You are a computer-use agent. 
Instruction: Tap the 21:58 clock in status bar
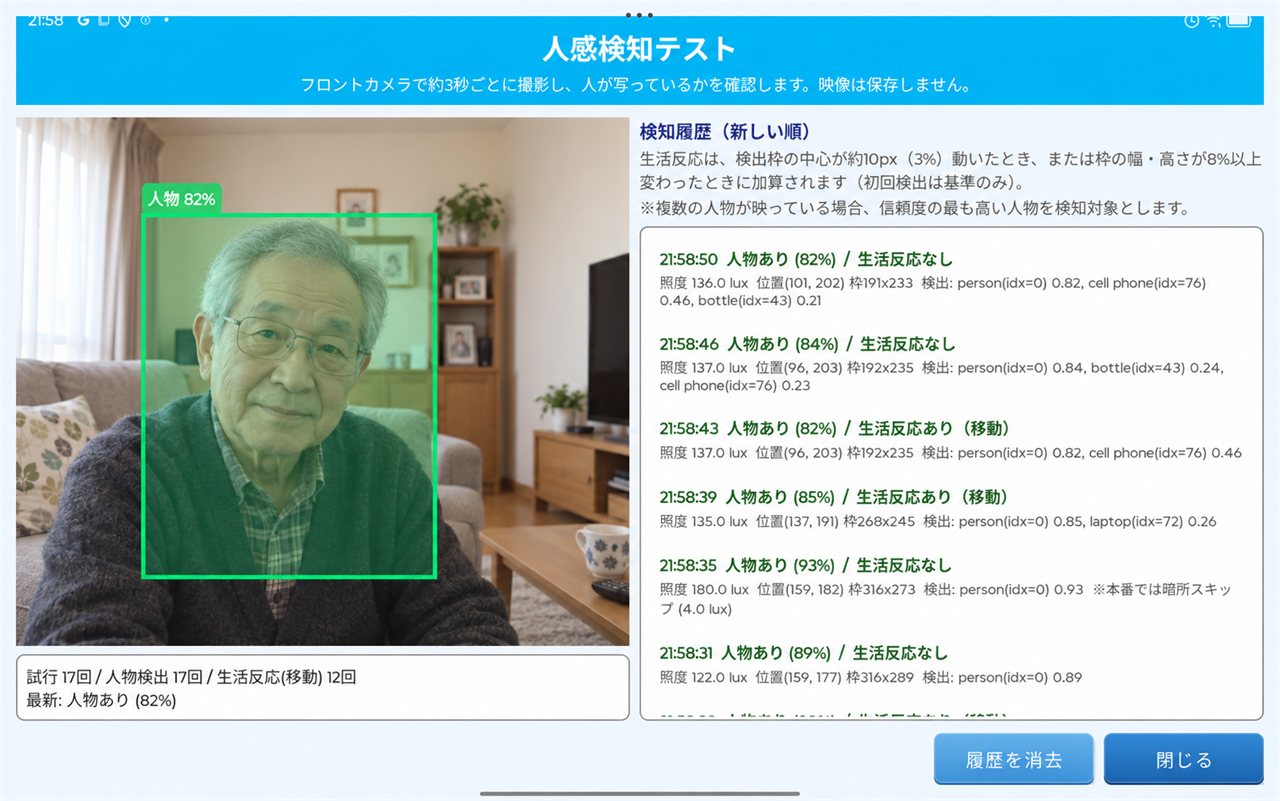click(45, 20)
